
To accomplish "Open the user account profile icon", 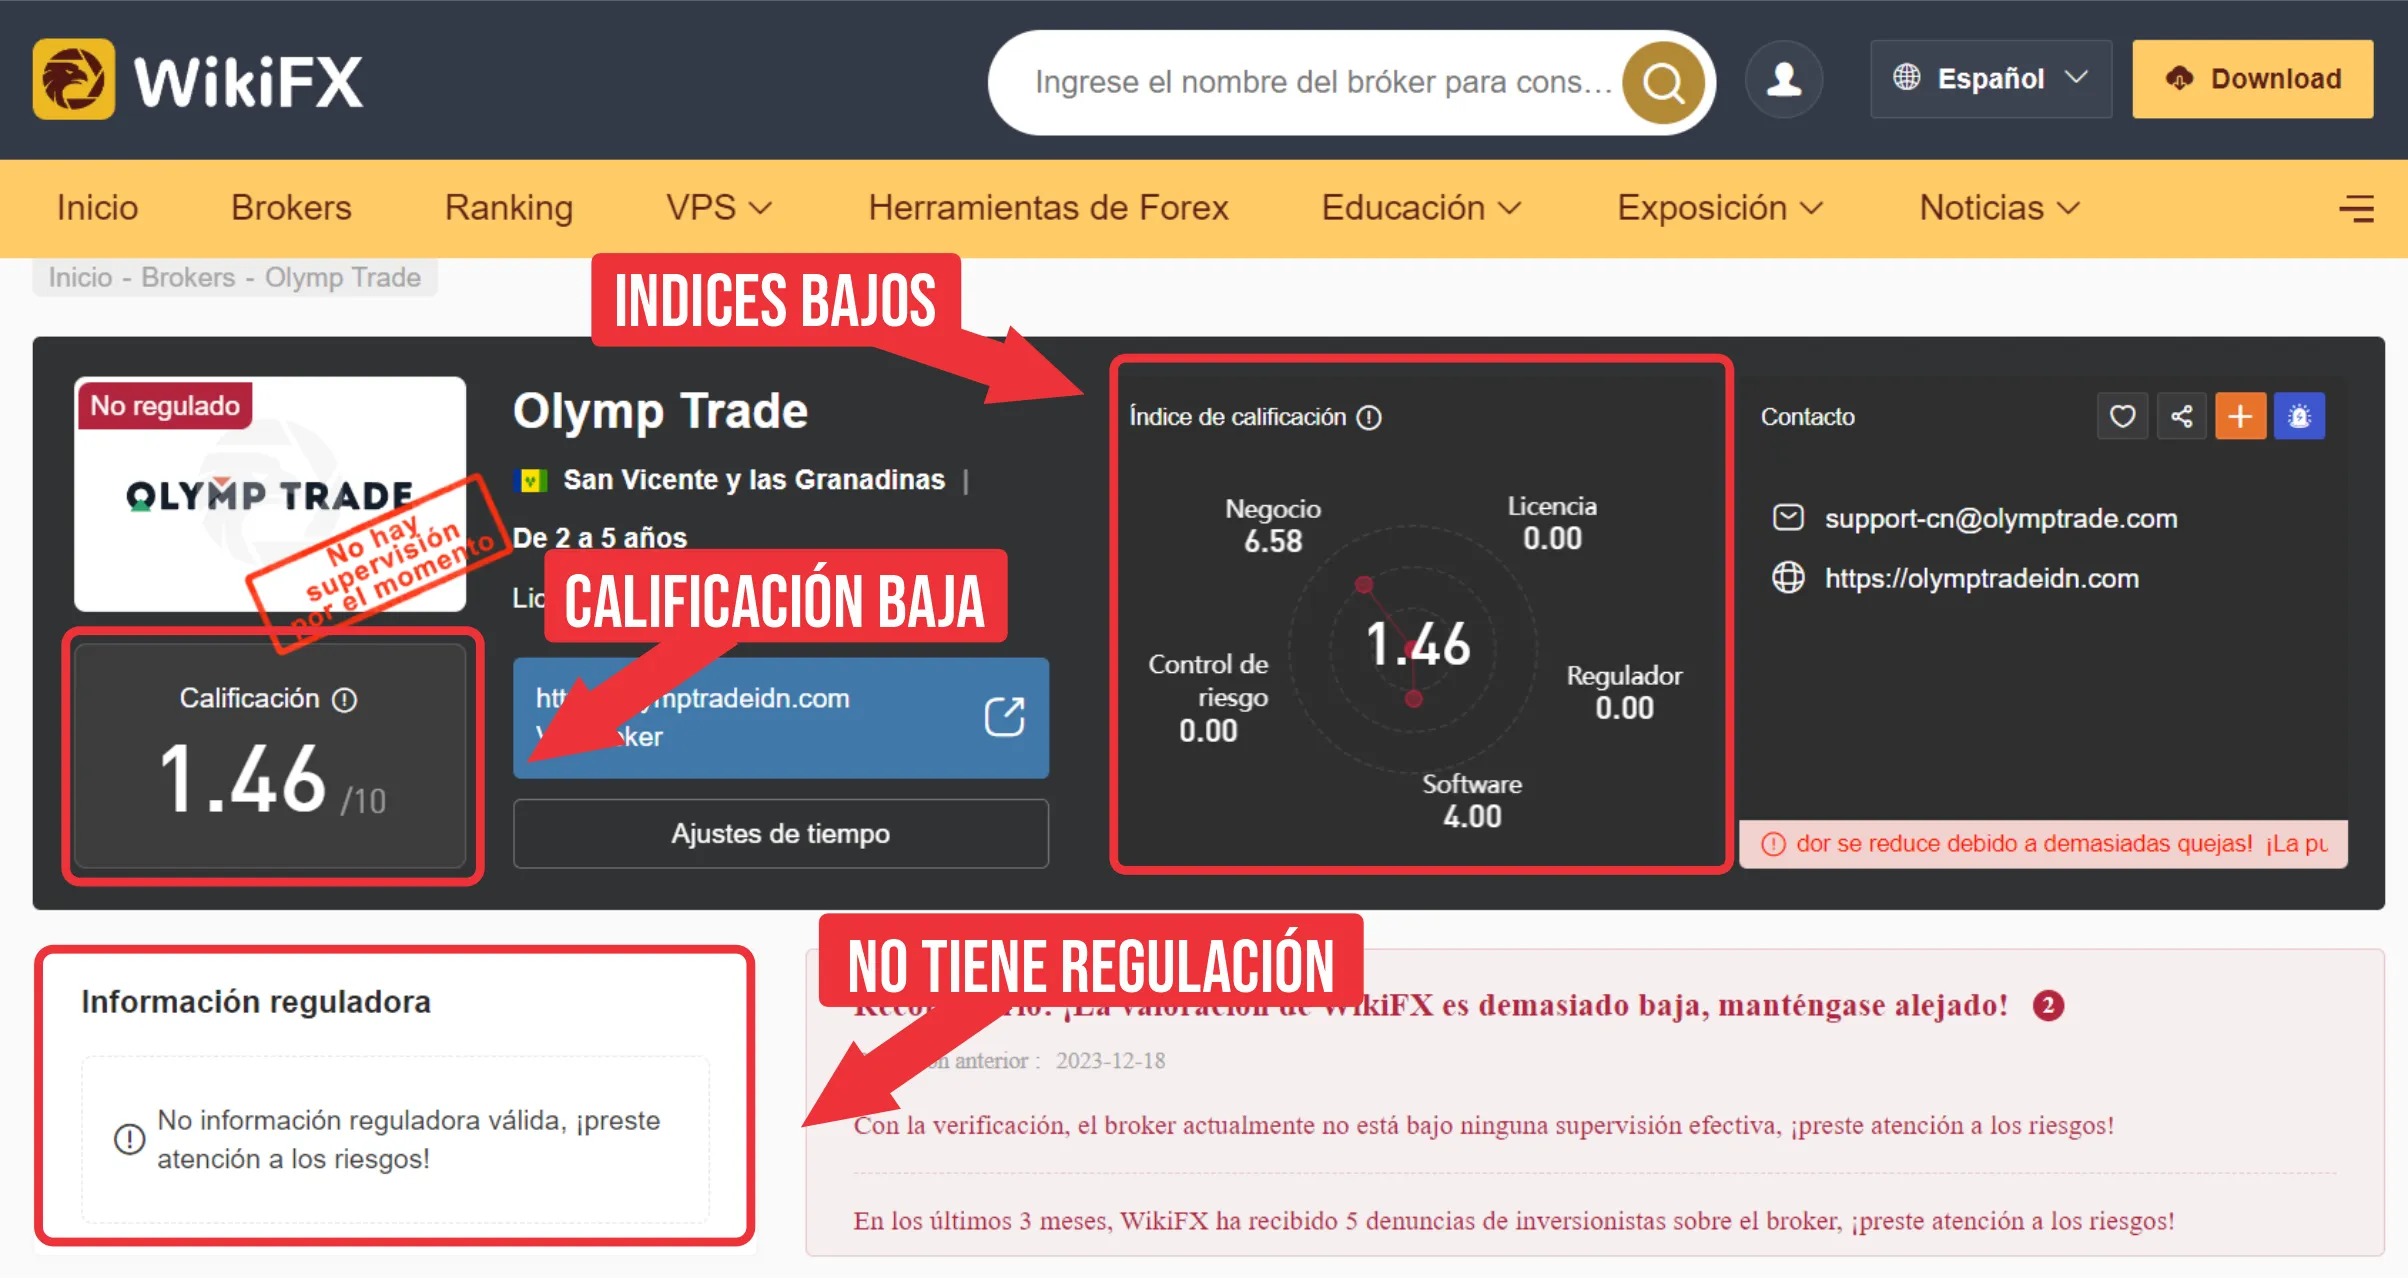I will [x=1784, y=80].
